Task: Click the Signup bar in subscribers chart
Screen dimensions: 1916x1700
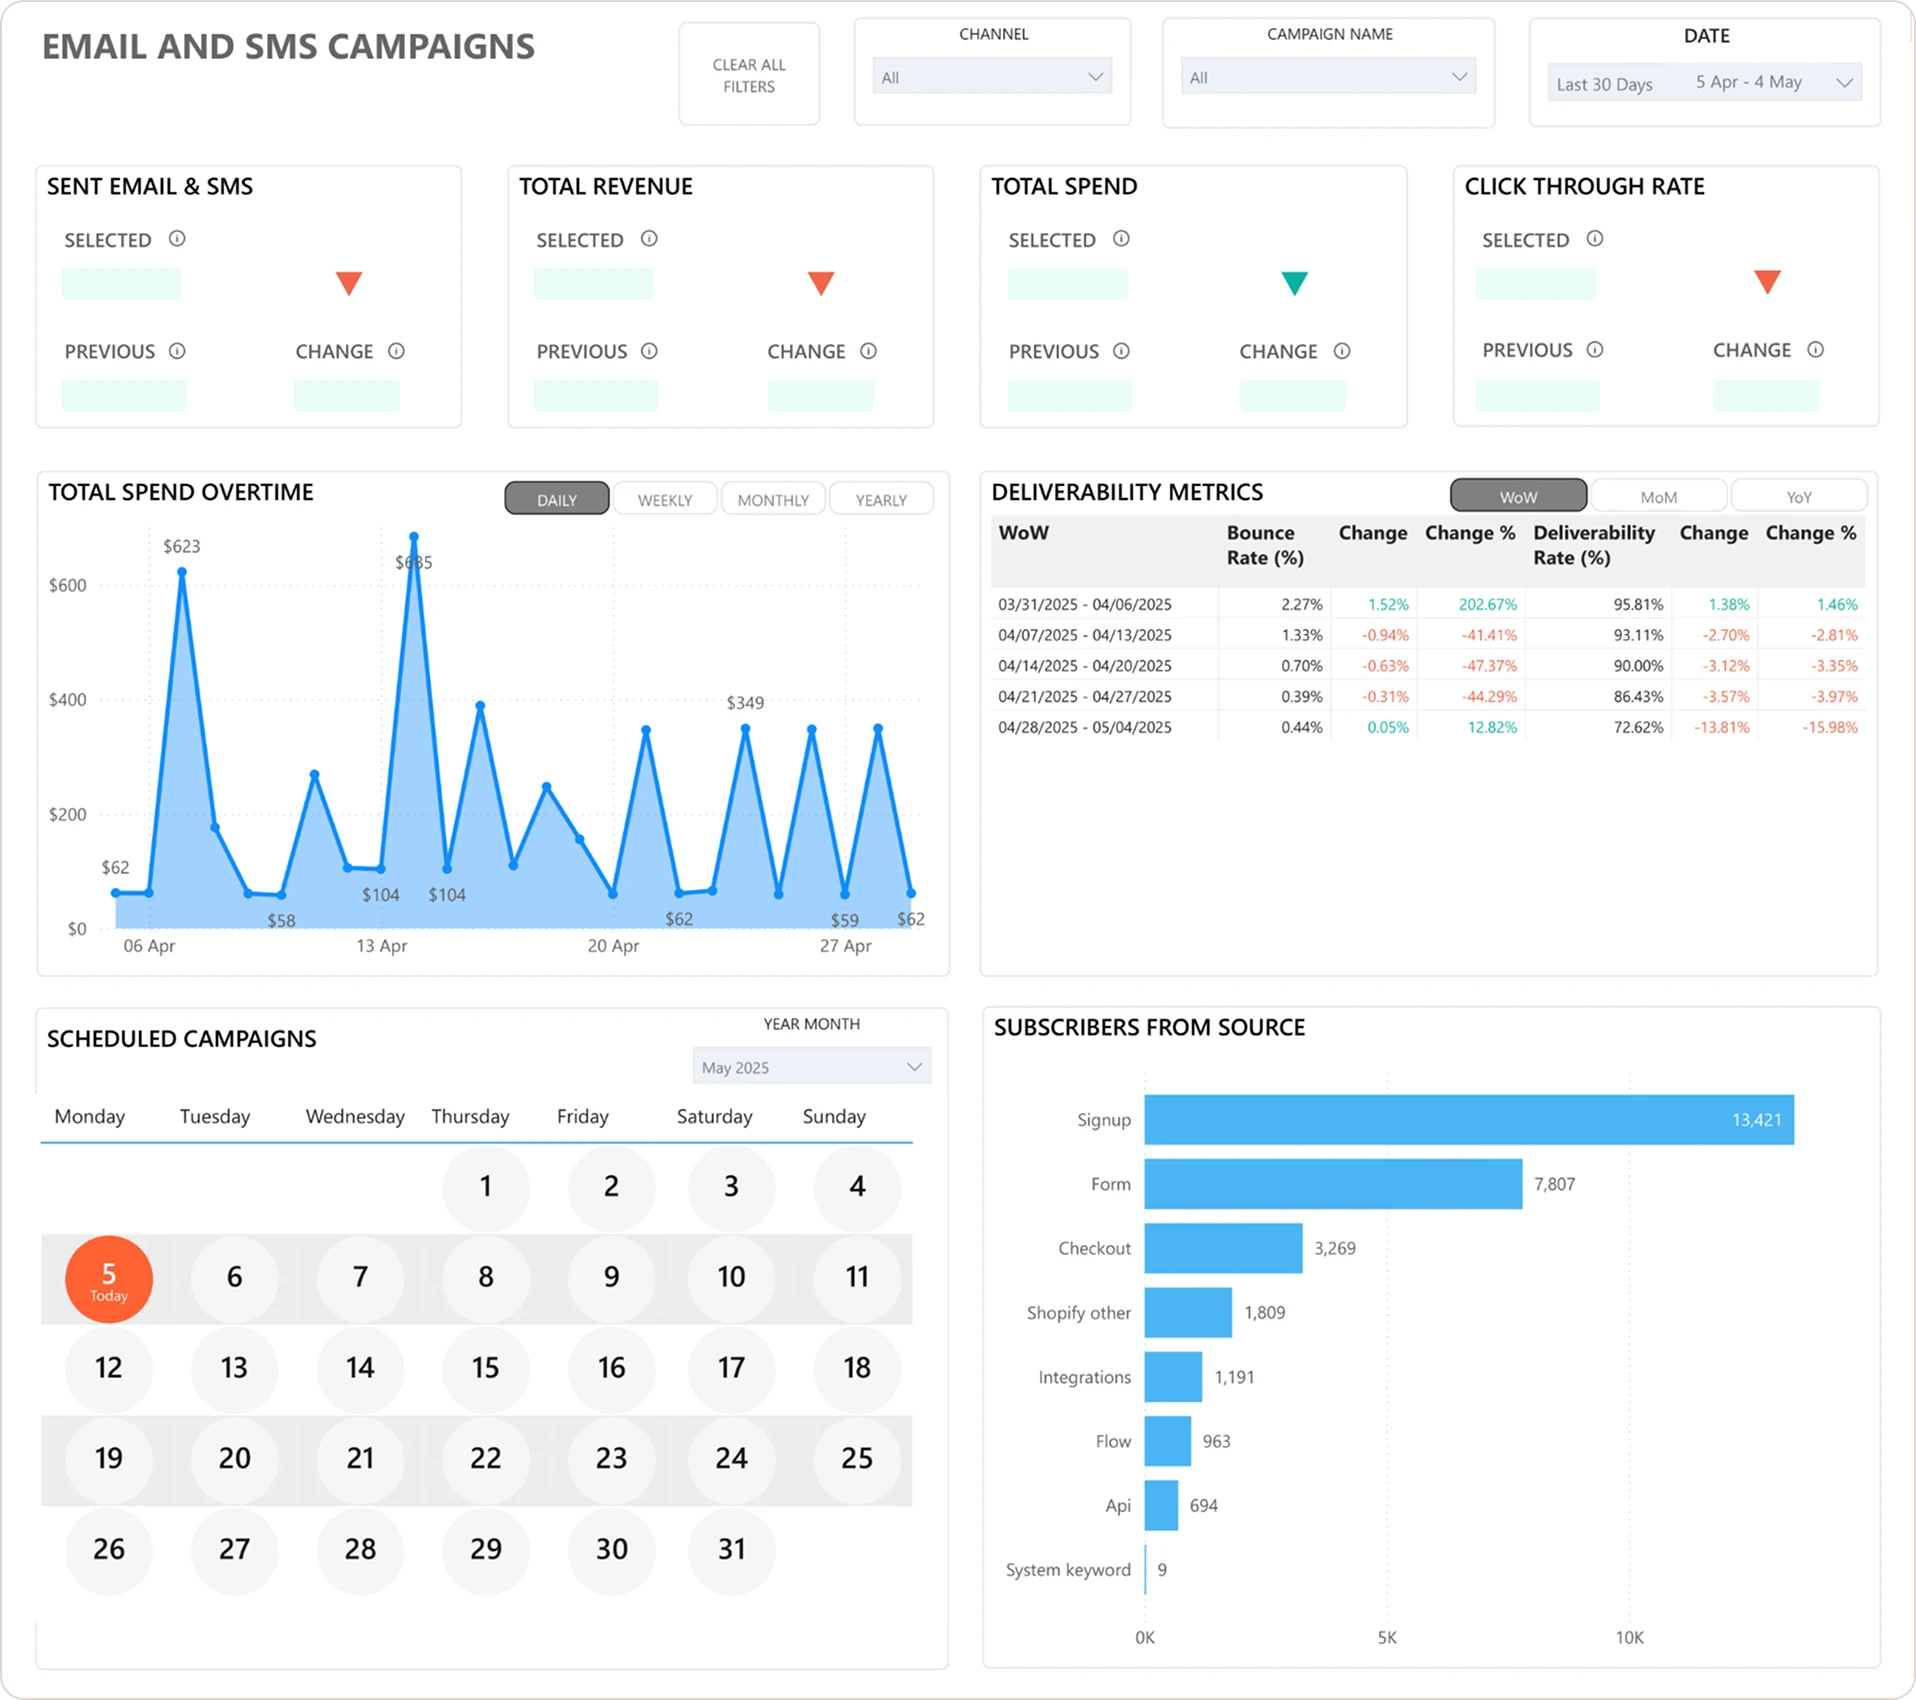Action: [x=1468, y=1120]
